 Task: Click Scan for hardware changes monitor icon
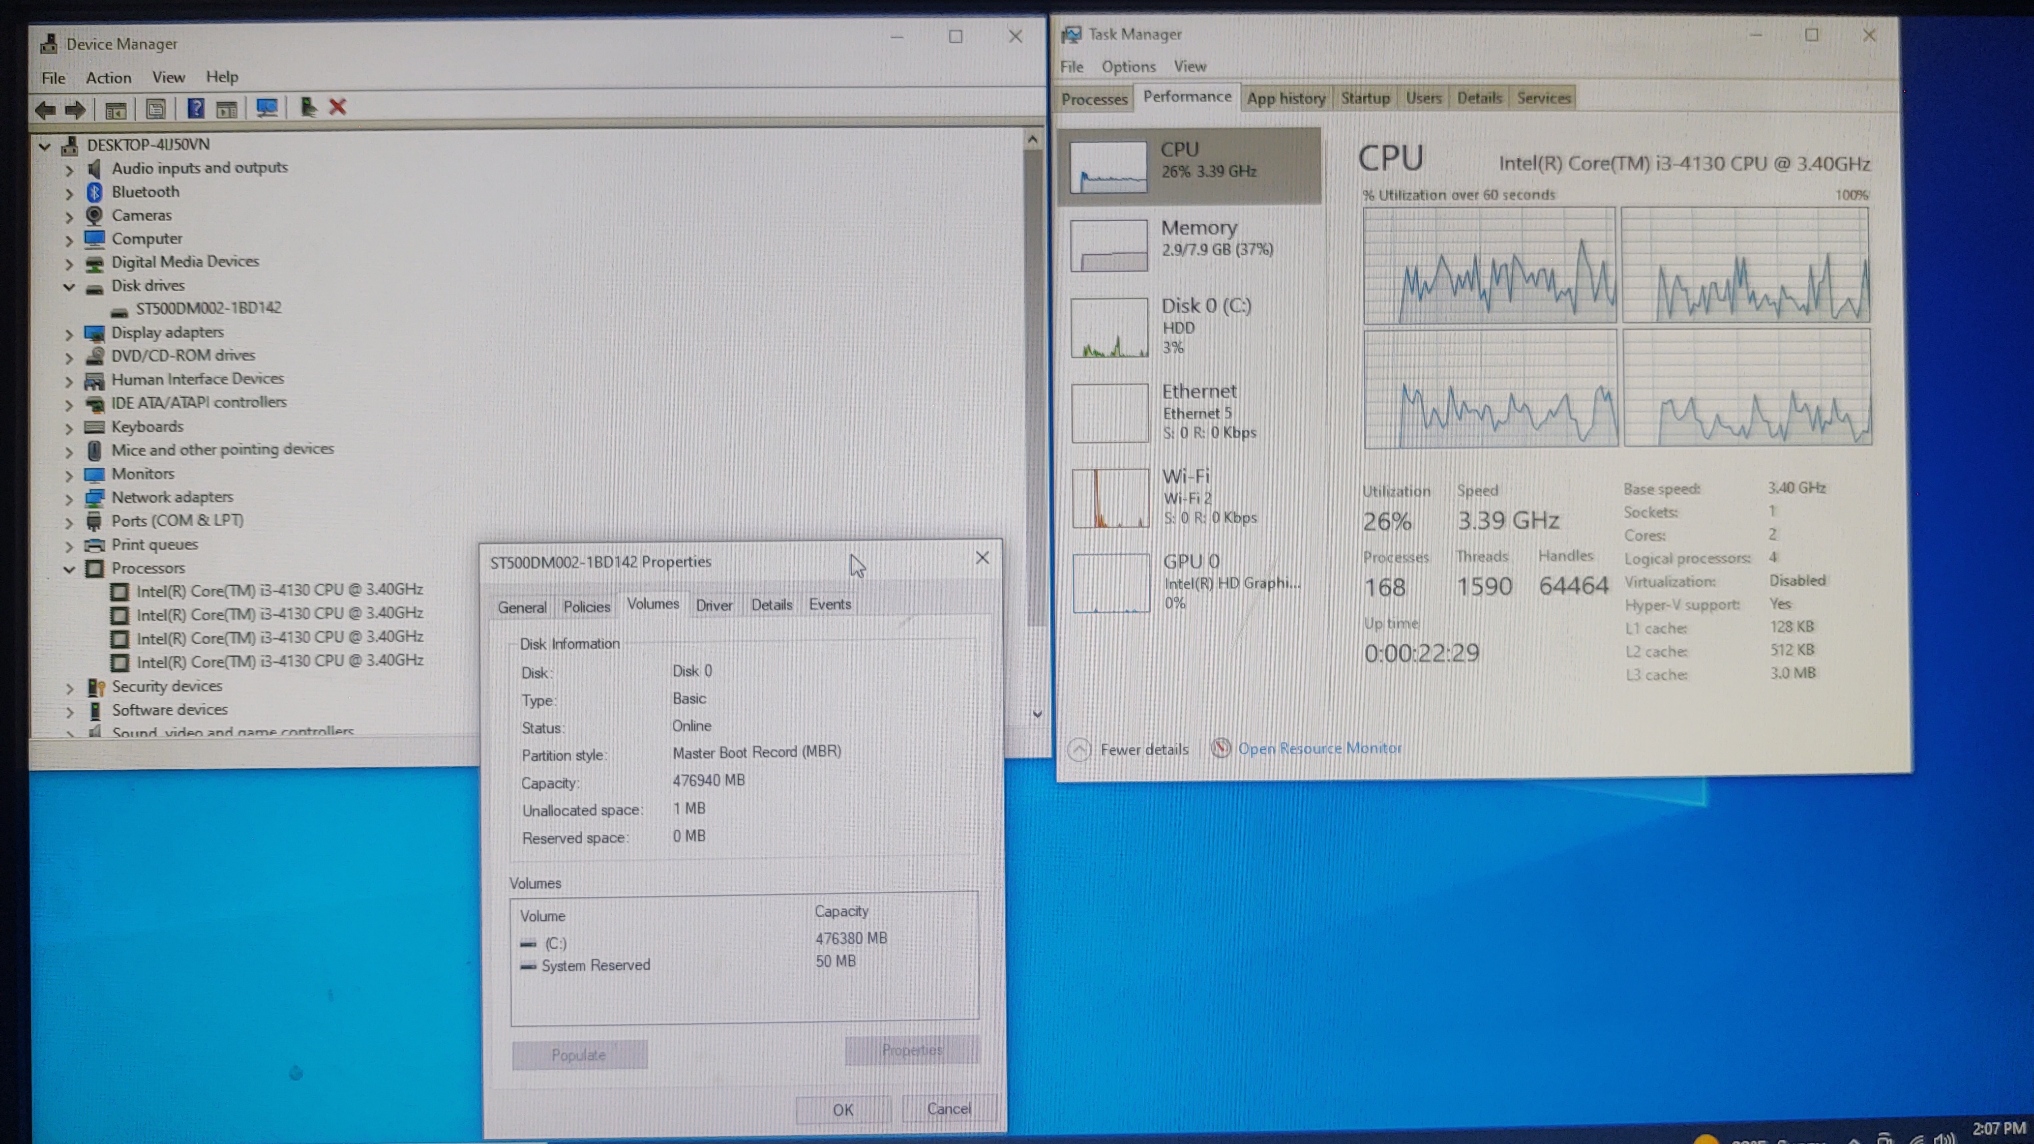point(266,108)
